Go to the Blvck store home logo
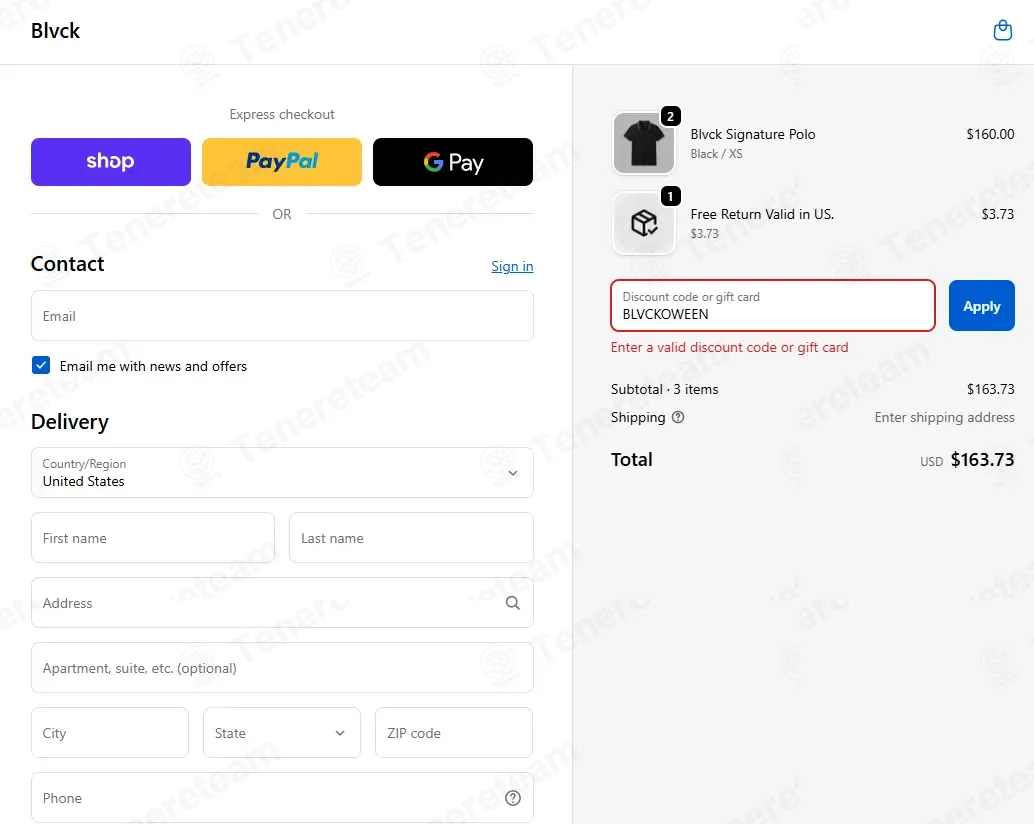Image resolution: width=1034 pixels, height=824 pixels. 55,31
